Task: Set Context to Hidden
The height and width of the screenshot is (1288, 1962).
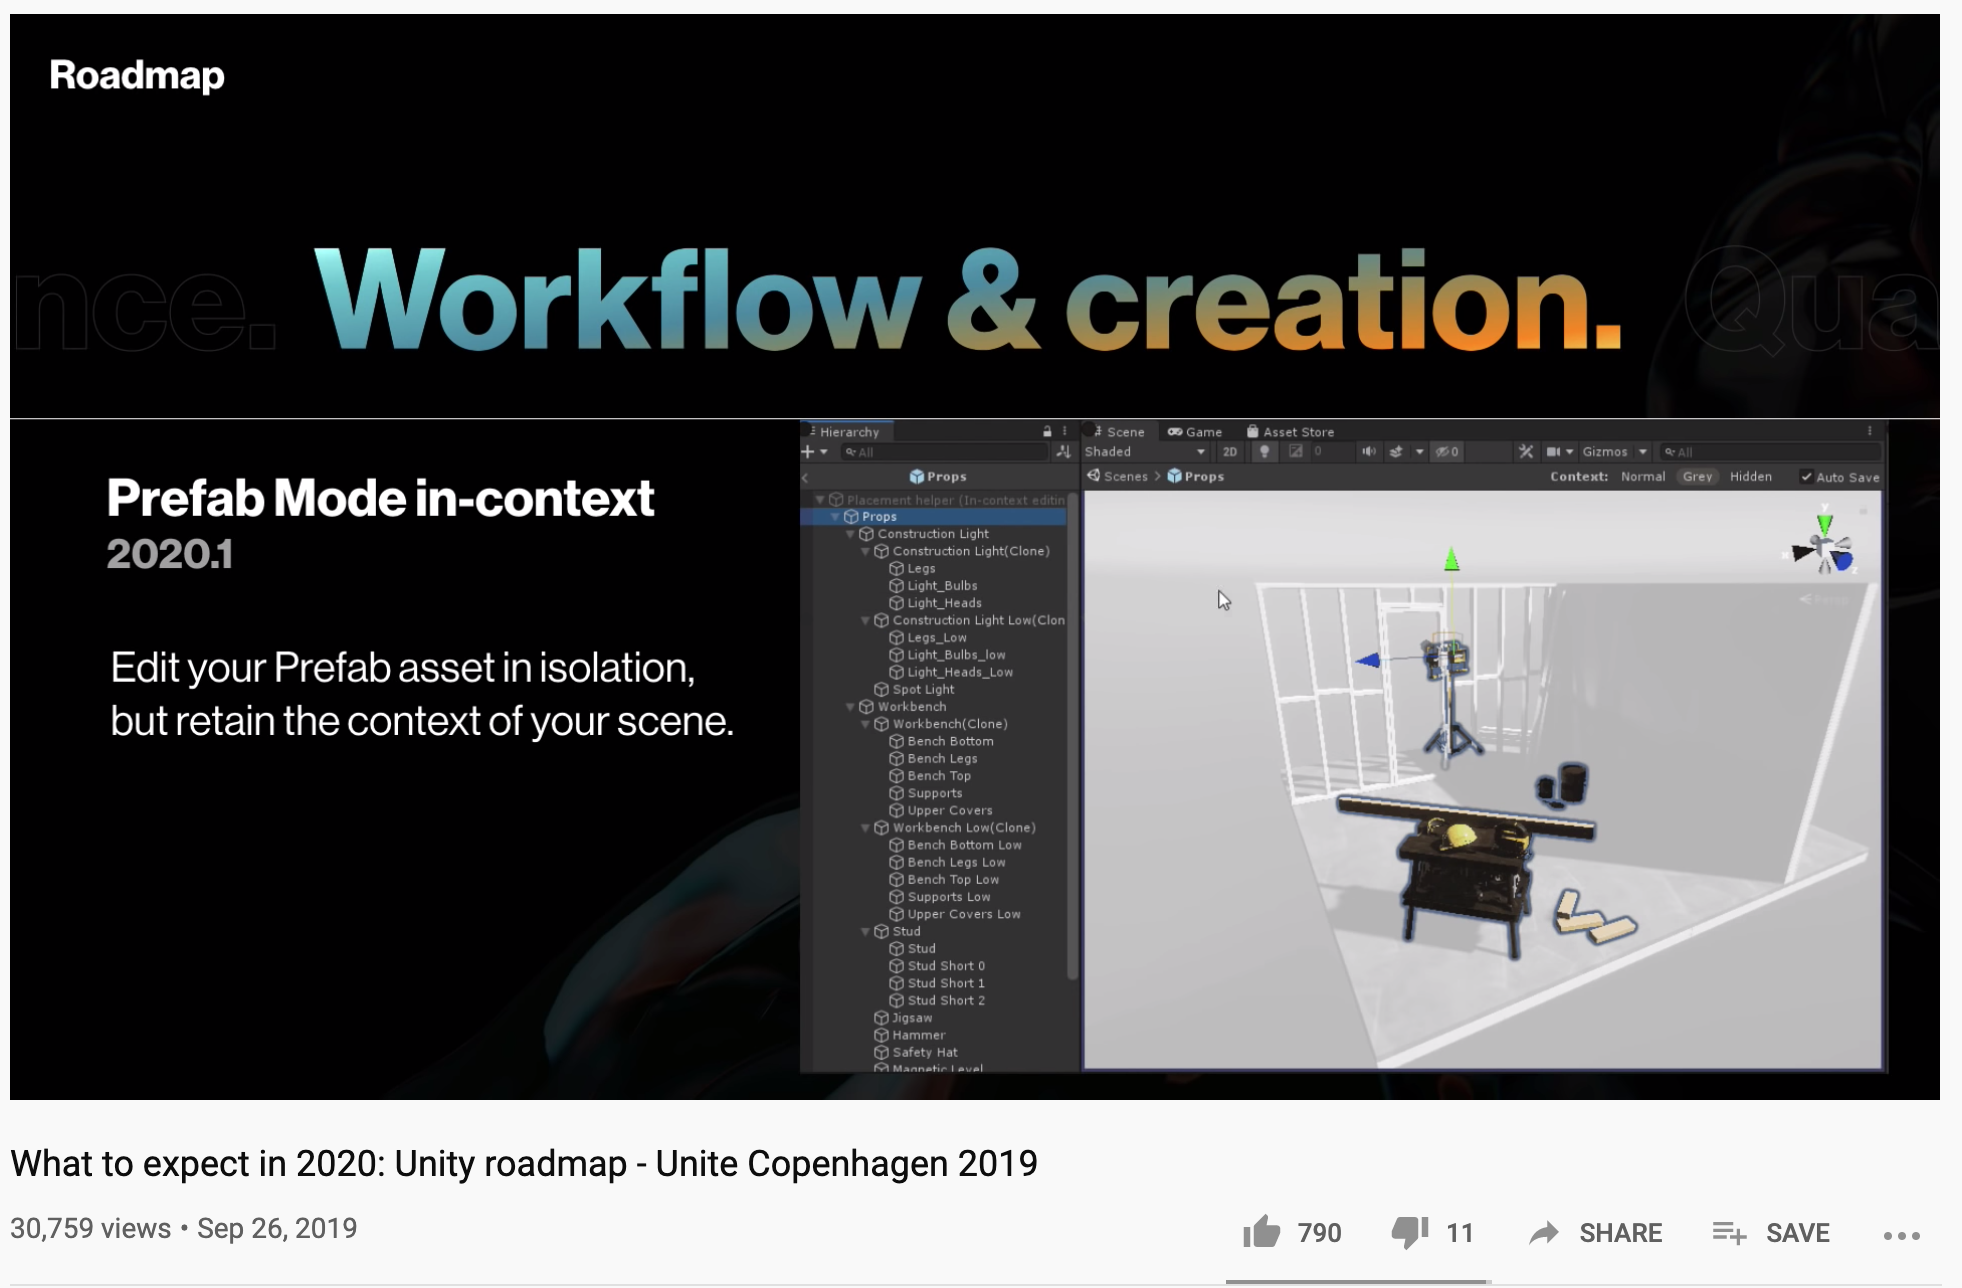Action: tap(1751, 477)
